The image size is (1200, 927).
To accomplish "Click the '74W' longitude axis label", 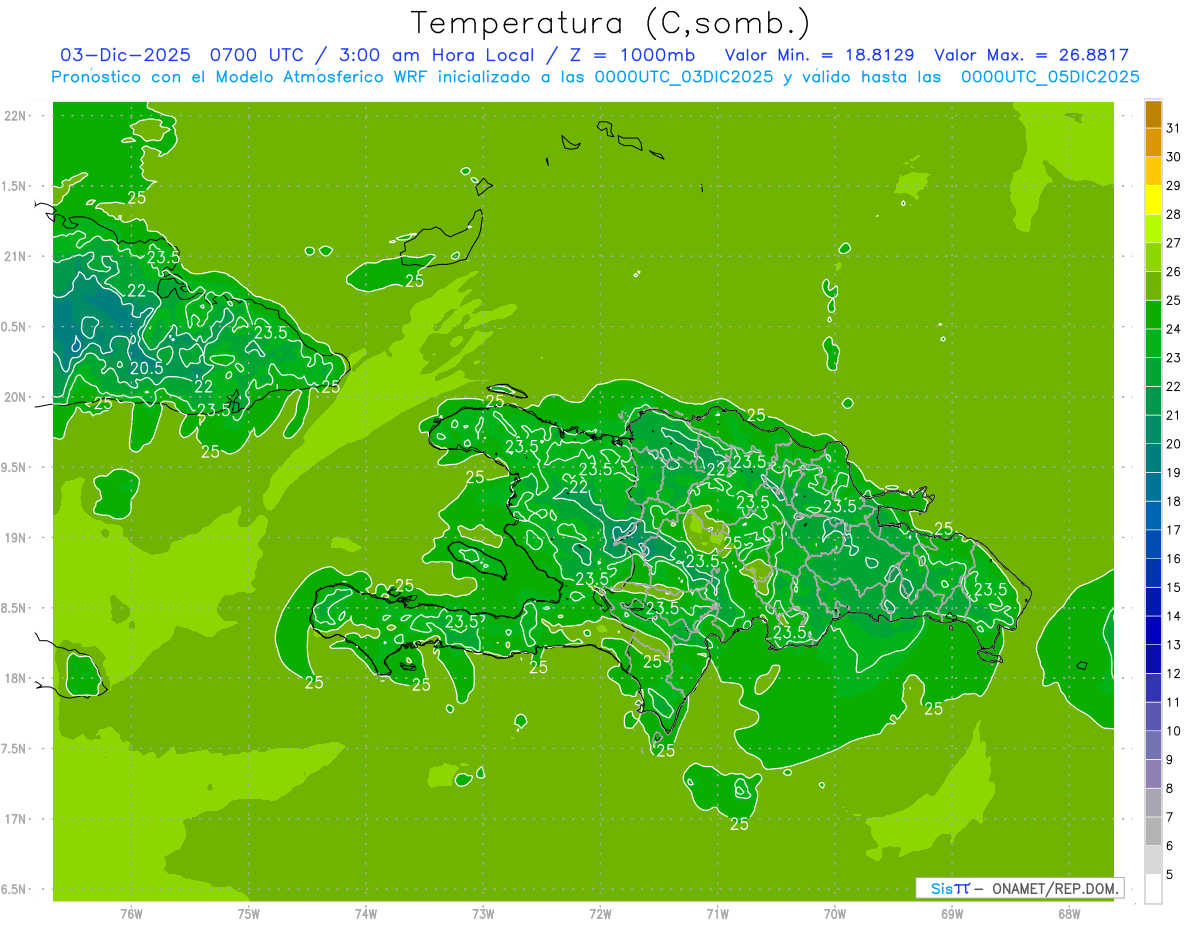I will click(x=366, y=913).
